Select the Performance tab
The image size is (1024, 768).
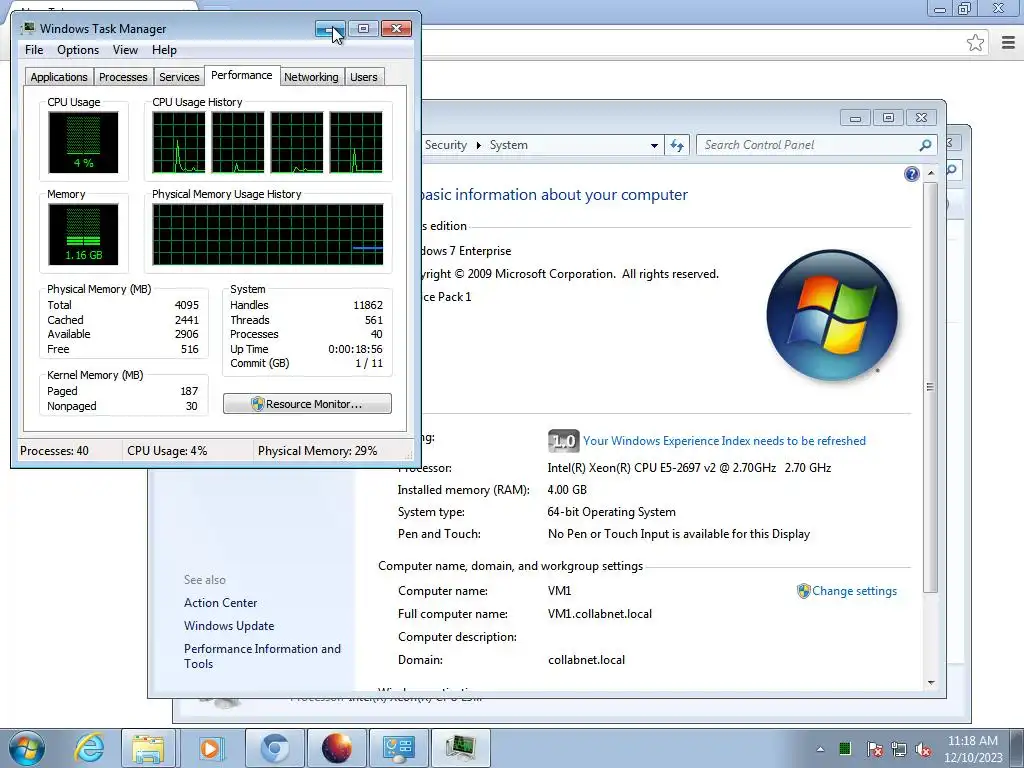(242, 75)
